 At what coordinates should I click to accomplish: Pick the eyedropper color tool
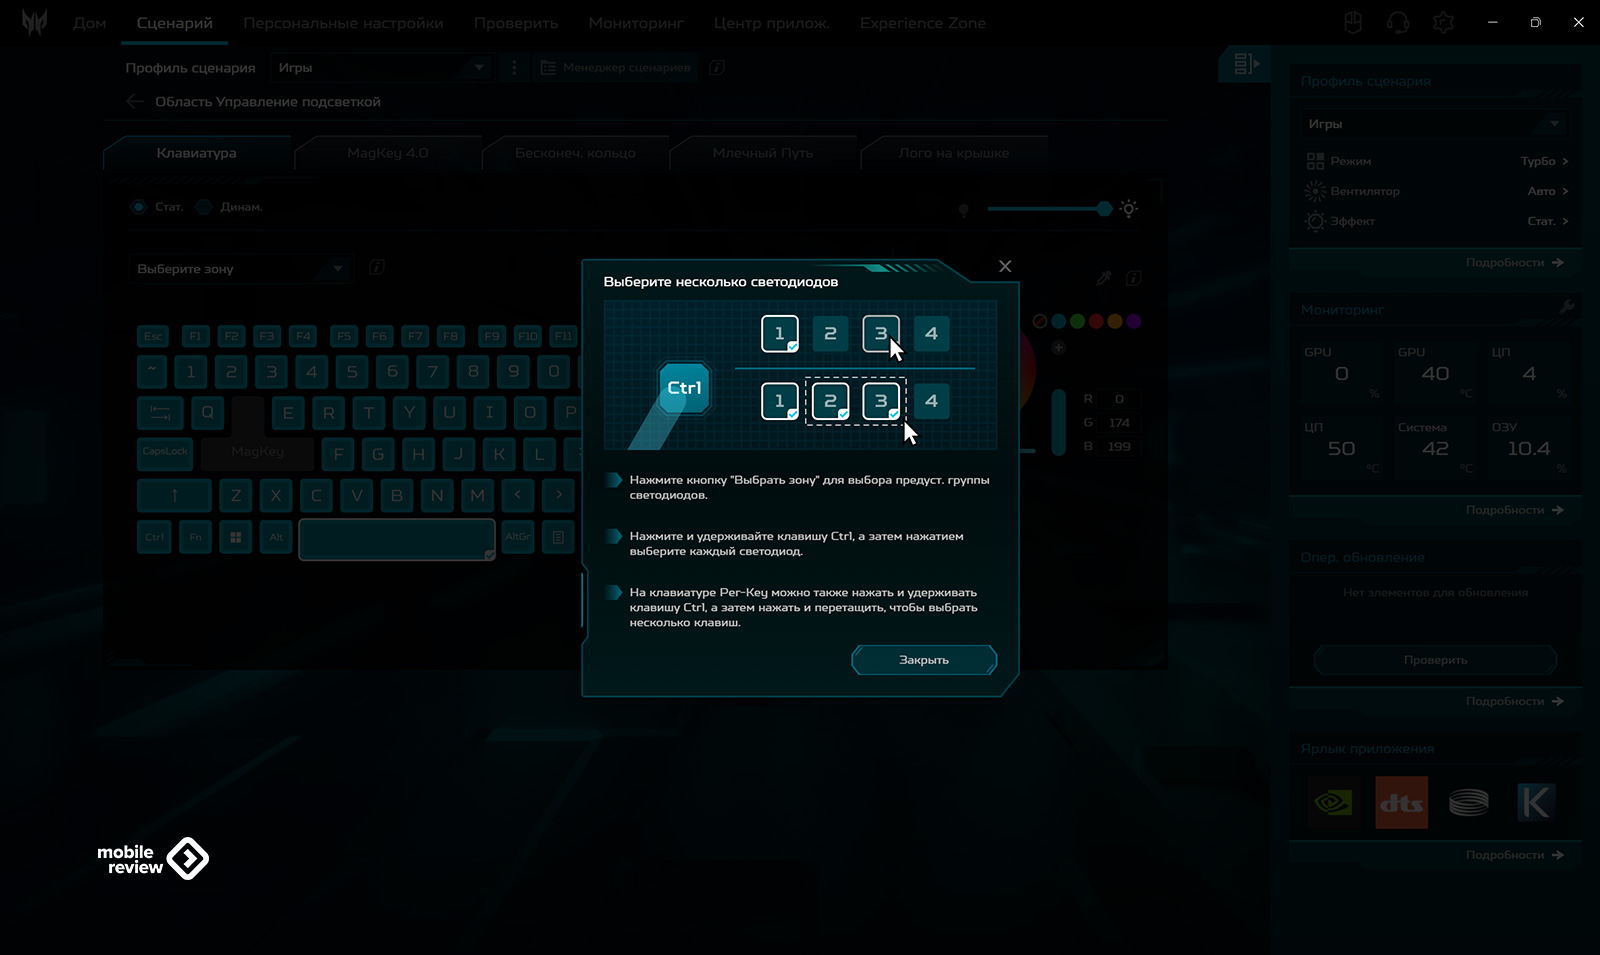tap(1103, 278)
